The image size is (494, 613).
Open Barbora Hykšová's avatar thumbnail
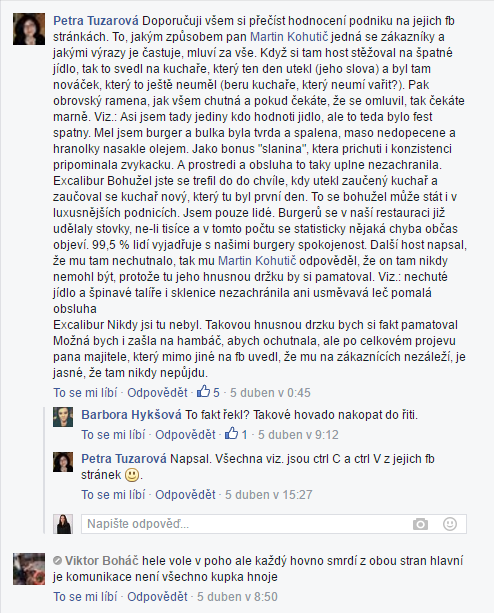(63, 417)
